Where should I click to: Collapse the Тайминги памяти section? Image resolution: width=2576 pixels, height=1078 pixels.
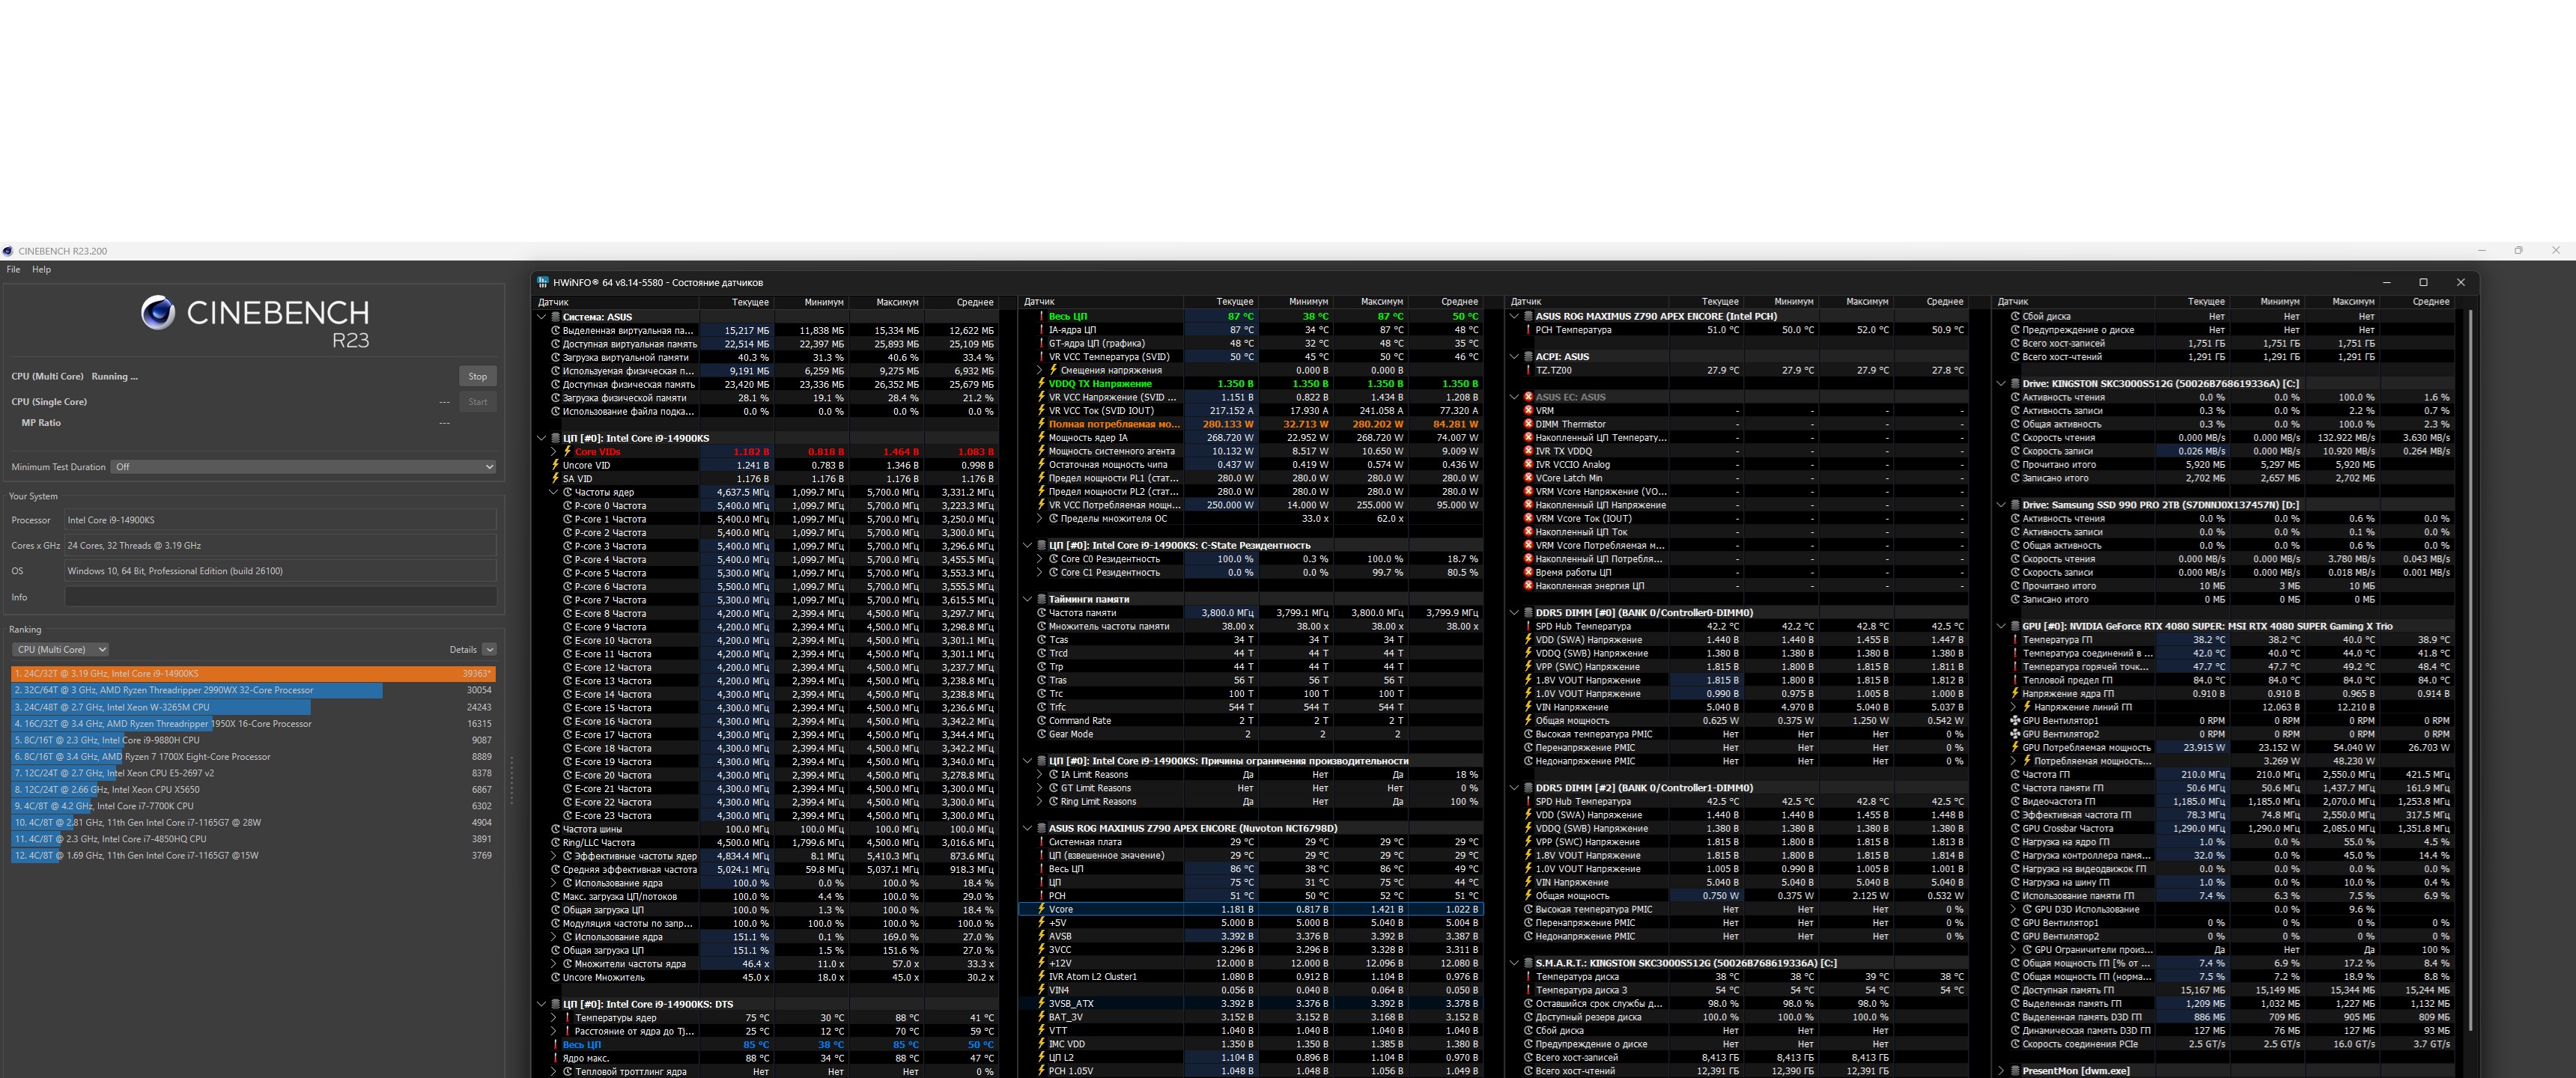point(1027,599)
